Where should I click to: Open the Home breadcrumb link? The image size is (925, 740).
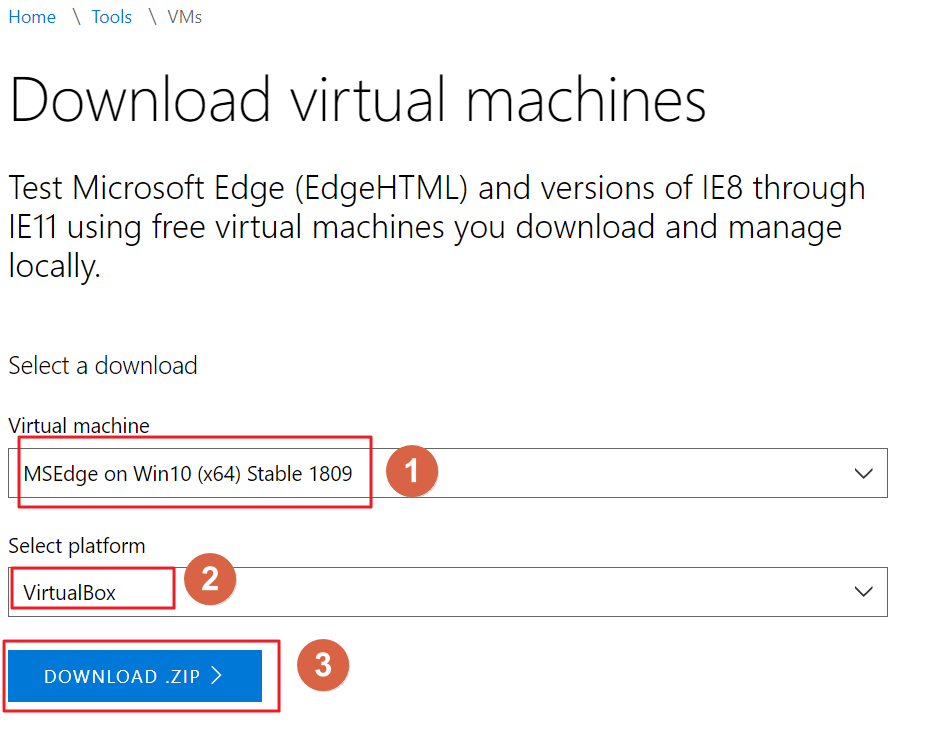coord(32,17)
